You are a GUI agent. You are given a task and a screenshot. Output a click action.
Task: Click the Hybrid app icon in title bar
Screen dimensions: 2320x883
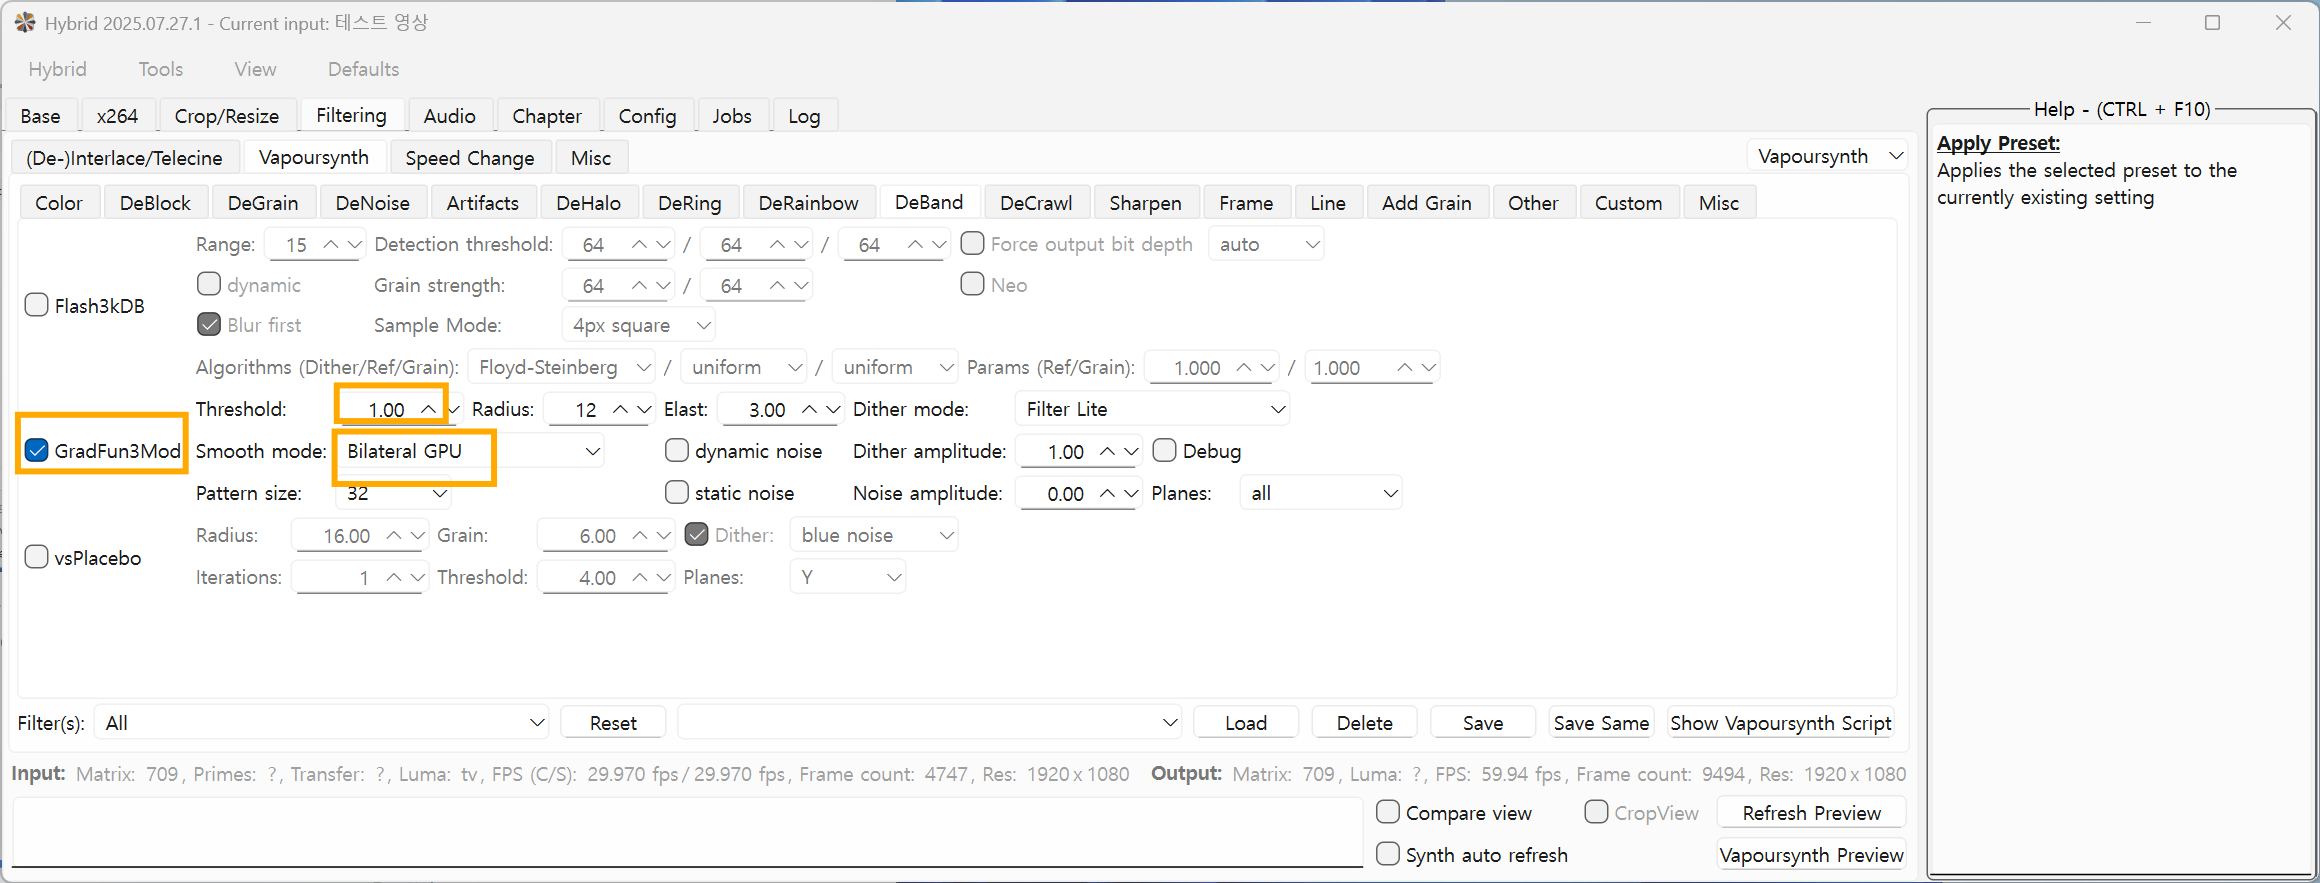tap(25, 22)
